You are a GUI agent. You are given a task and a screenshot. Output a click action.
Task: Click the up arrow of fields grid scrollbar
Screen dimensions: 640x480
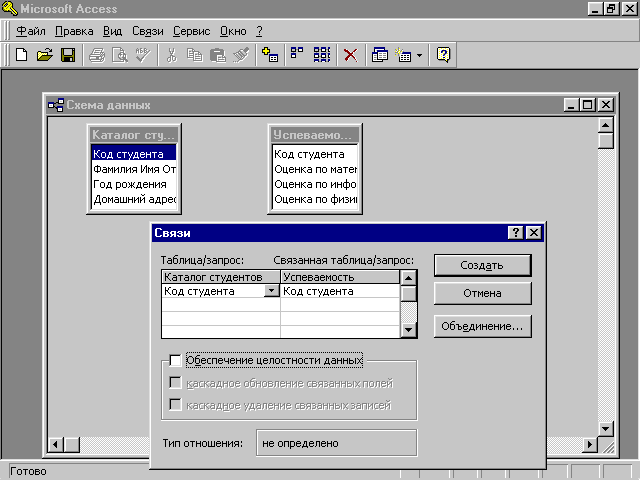coord(408,278)
